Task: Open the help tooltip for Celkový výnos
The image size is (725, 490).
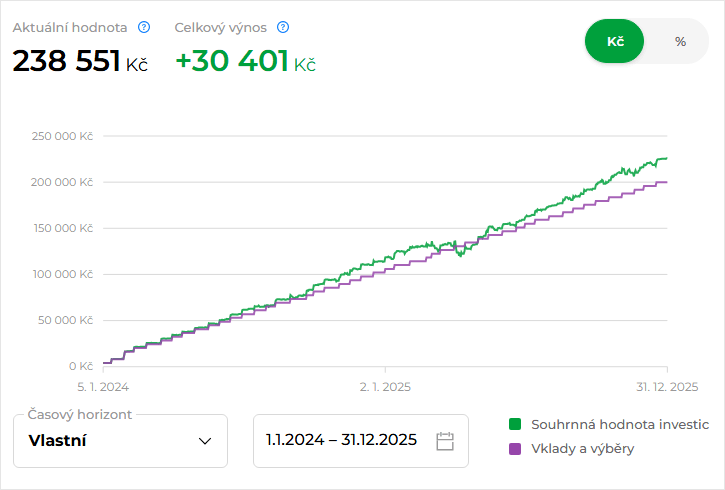Action: click(283, 27)
